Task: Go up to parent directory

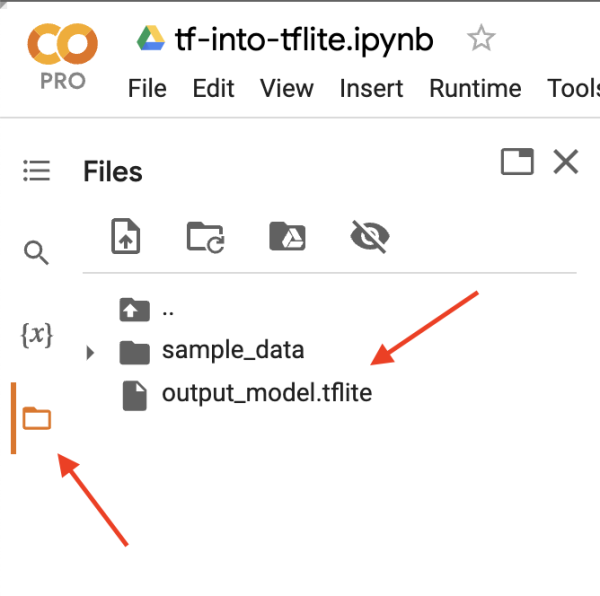Action: coord(134,310)
